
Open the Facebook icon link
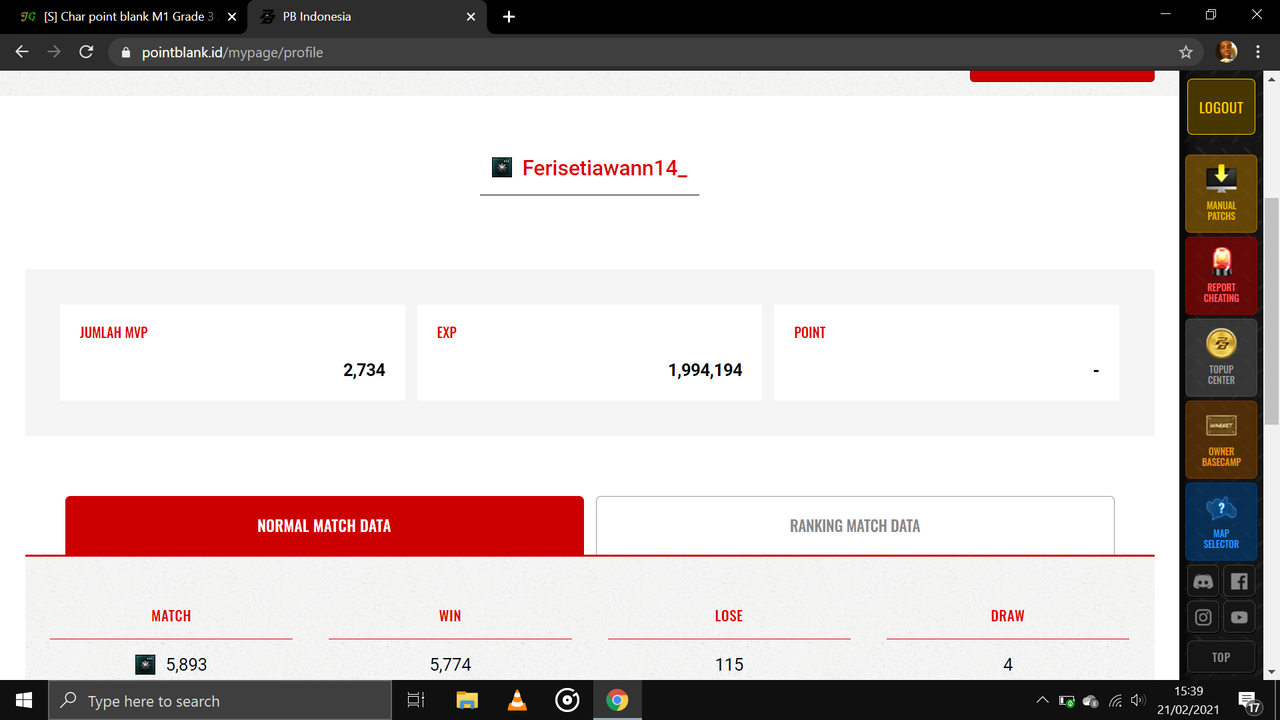coord(1239,582)
